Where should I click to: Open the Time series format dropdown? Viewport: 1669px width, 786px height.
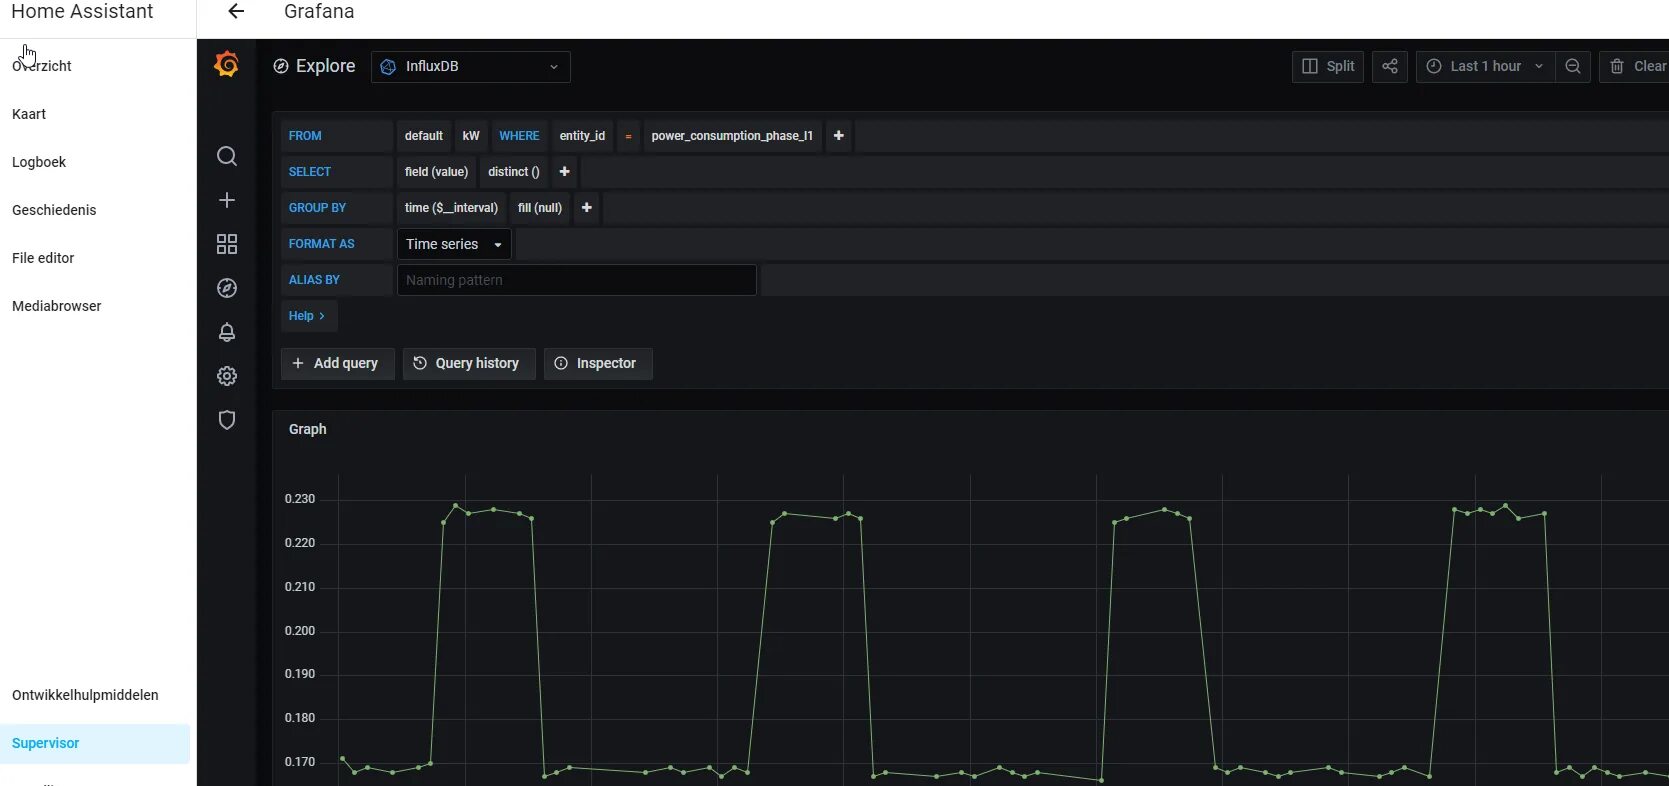pyautogui.click(x=454, y=244)
